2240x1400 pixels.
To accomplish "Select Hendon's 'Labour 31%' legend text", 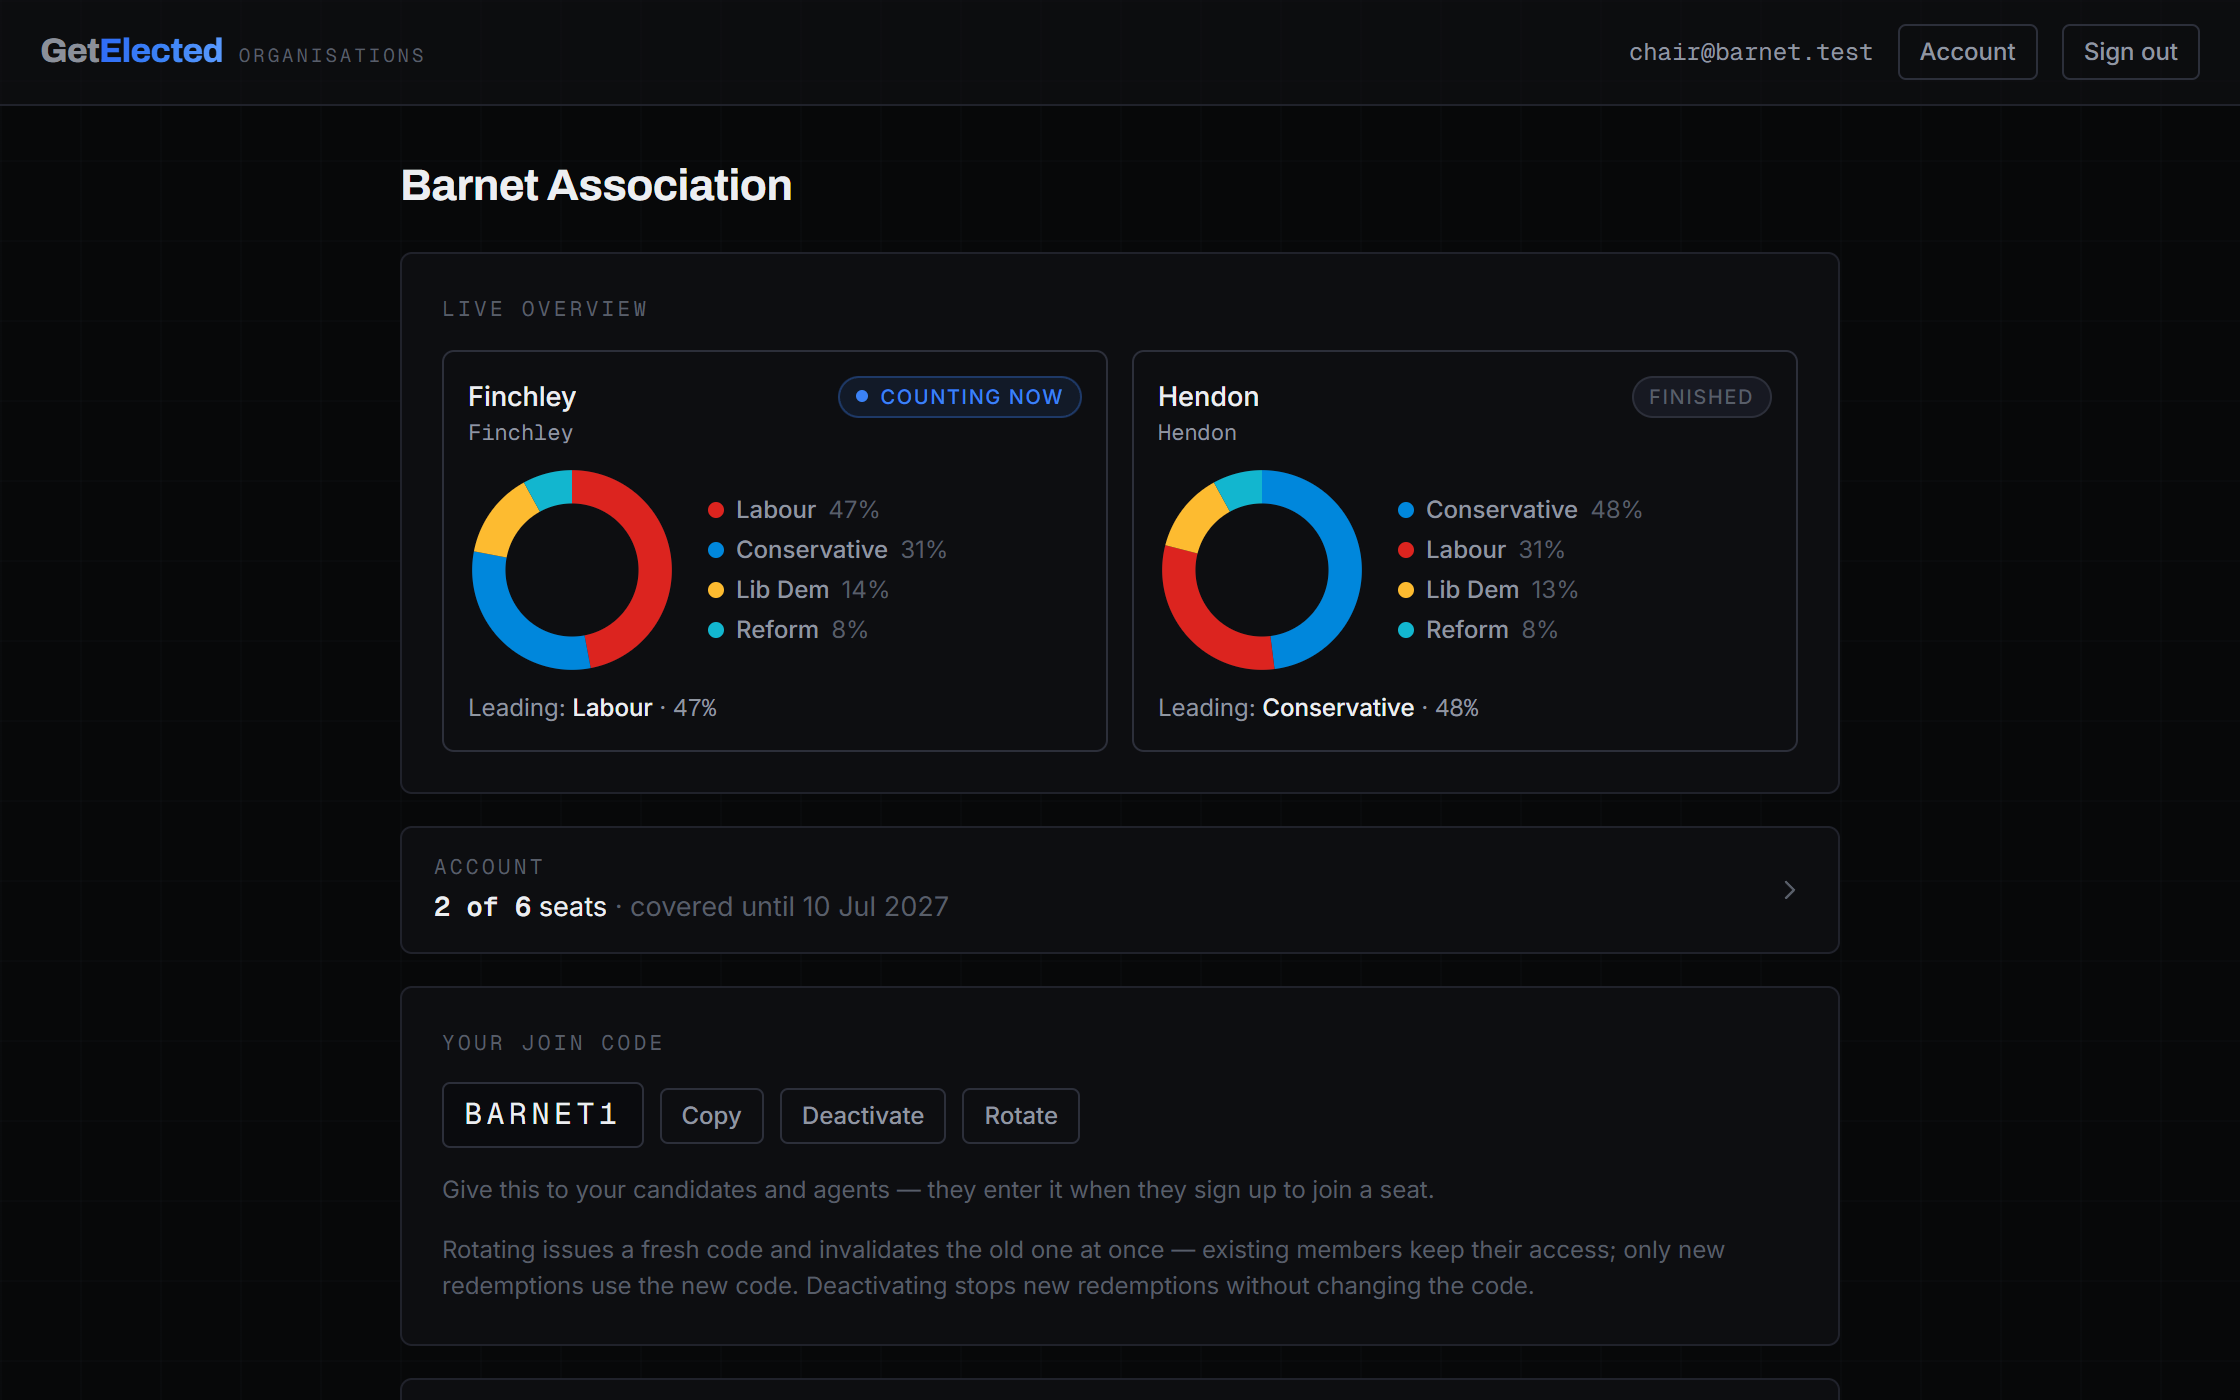I will [x=1495, y=550].
